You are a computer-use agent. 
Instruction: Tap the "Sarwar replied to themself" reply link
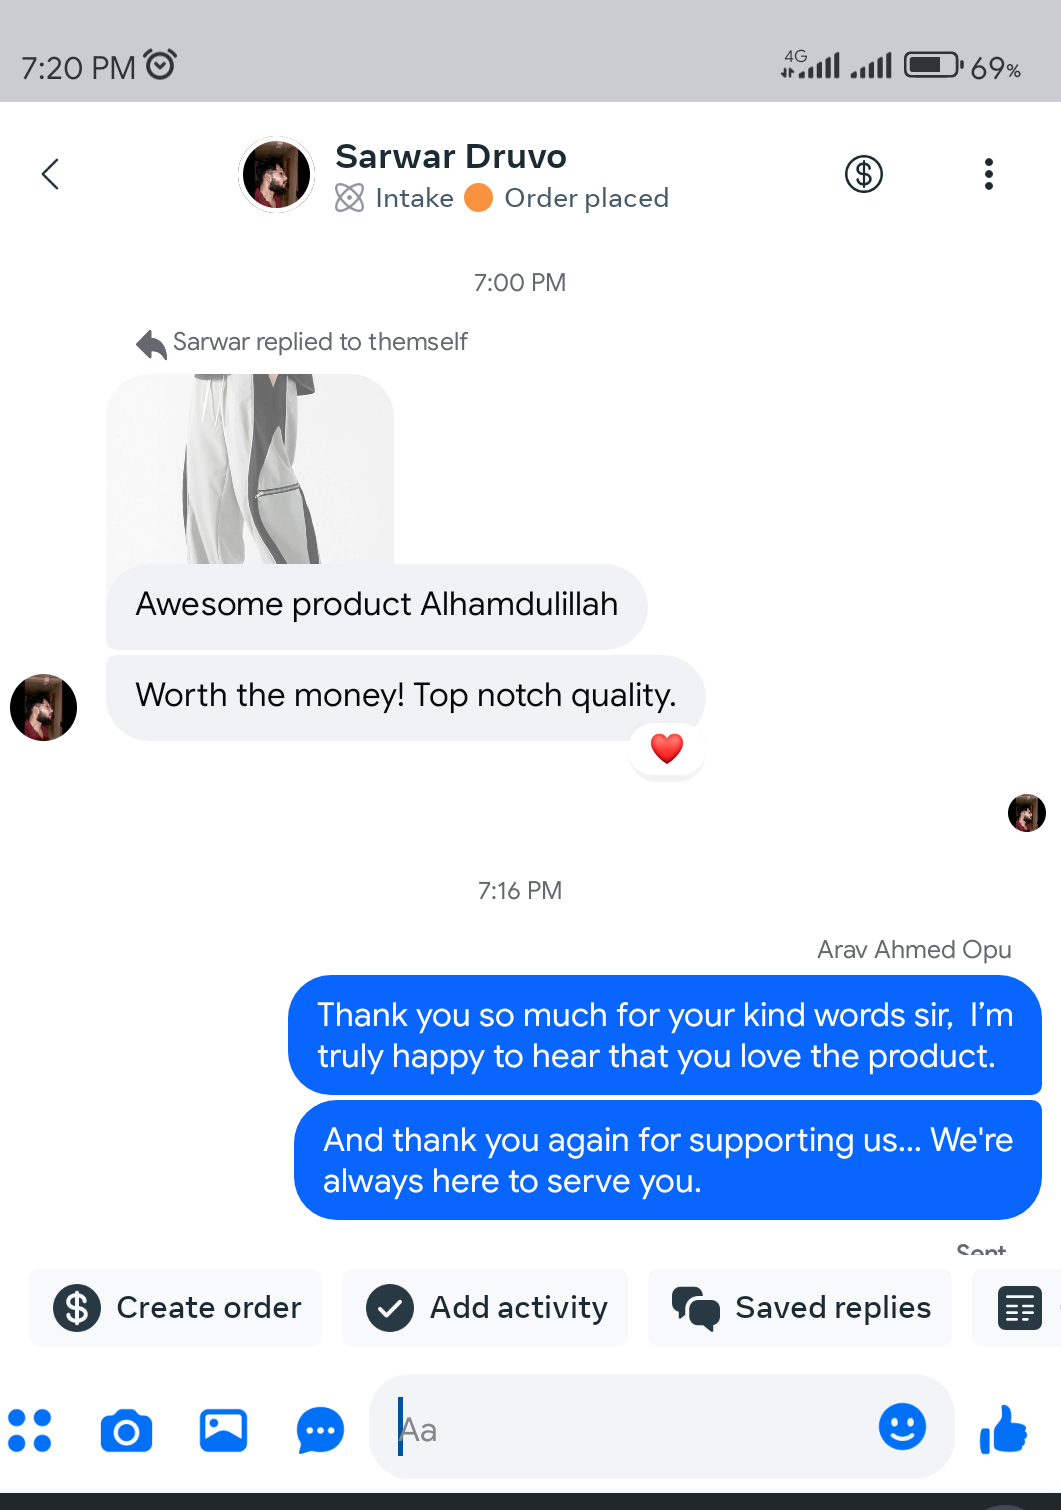click(319, 342)
